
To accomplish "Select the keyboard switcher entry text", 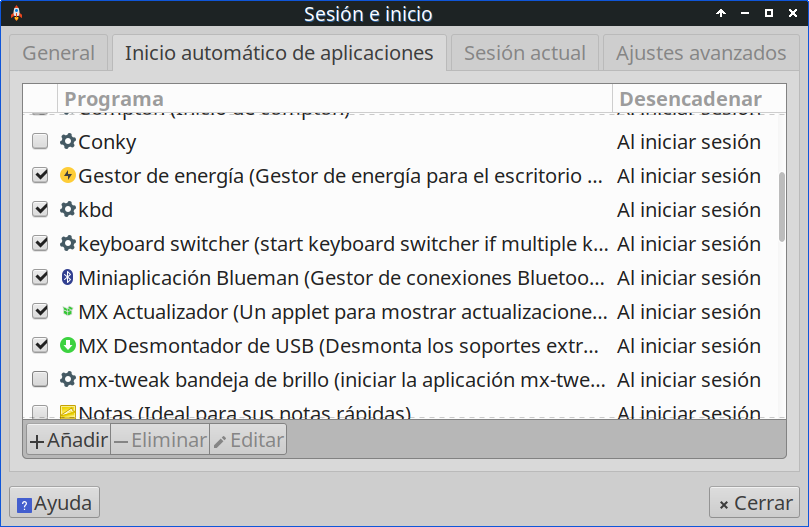I will [x=343, y=244].
